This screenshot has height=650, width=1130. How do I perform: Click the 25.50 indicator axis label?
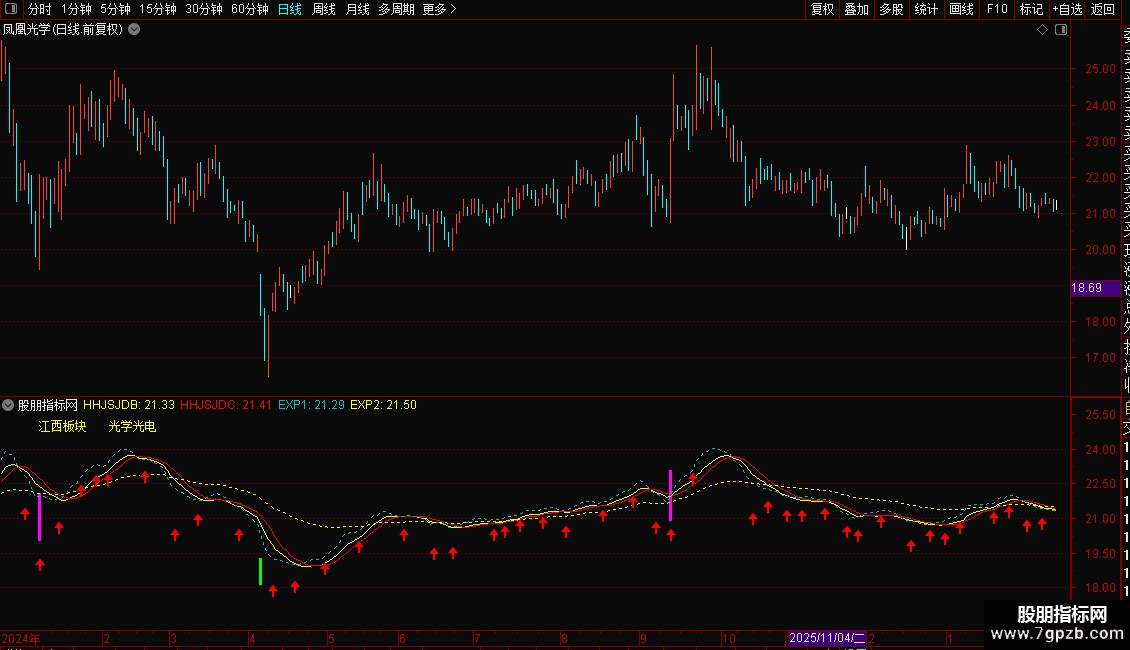coord(1100,415)
